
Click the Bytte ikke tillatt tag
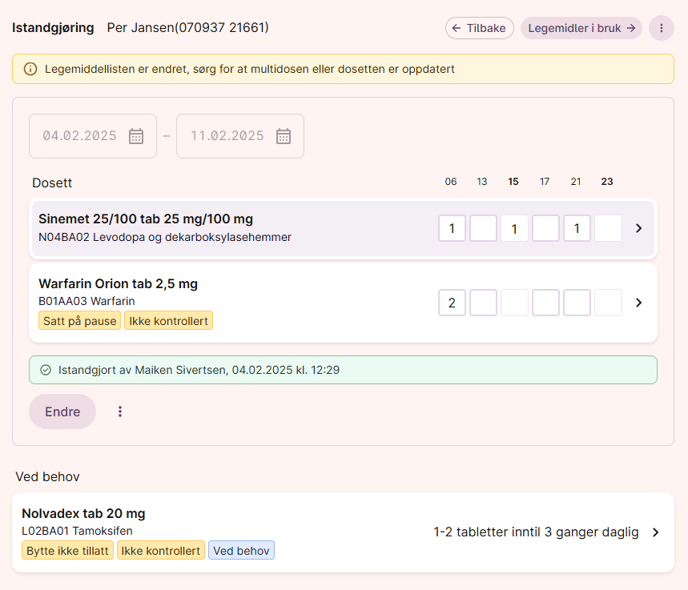point(68,551)
